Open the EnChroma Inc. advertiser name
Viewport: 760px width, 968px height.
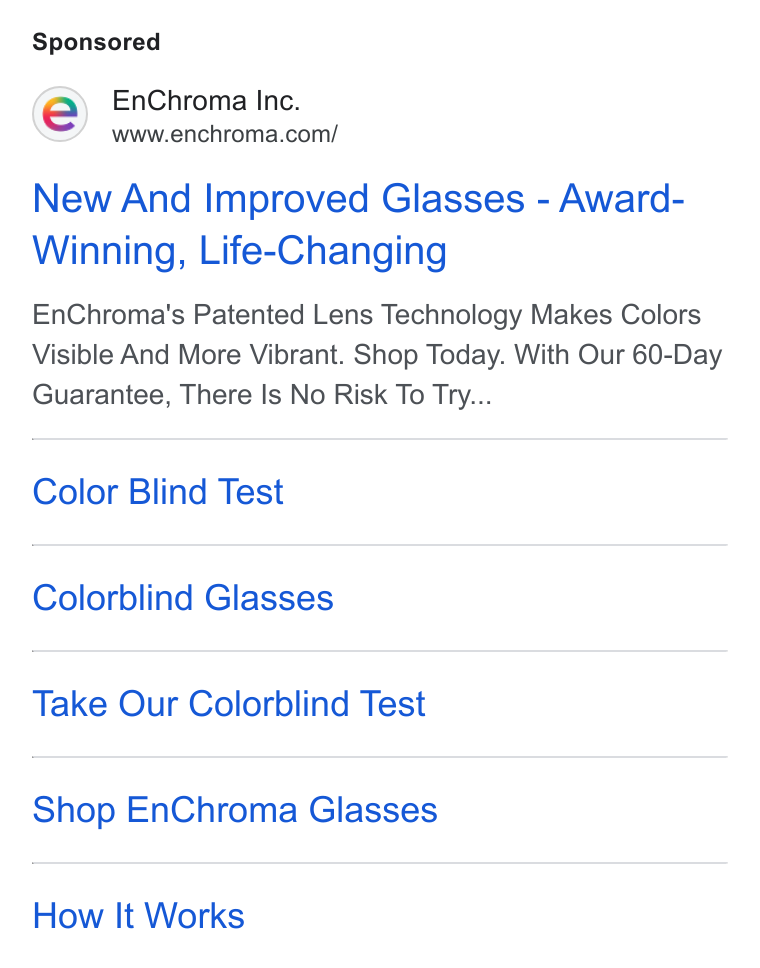coord(206,101)
